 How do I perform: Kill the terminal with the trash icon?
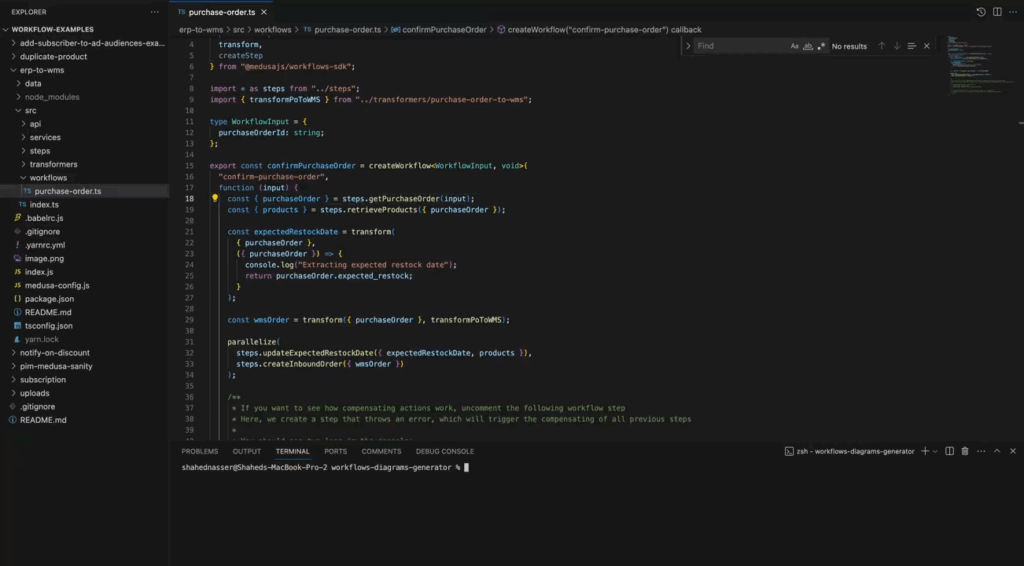click(964, 451)
